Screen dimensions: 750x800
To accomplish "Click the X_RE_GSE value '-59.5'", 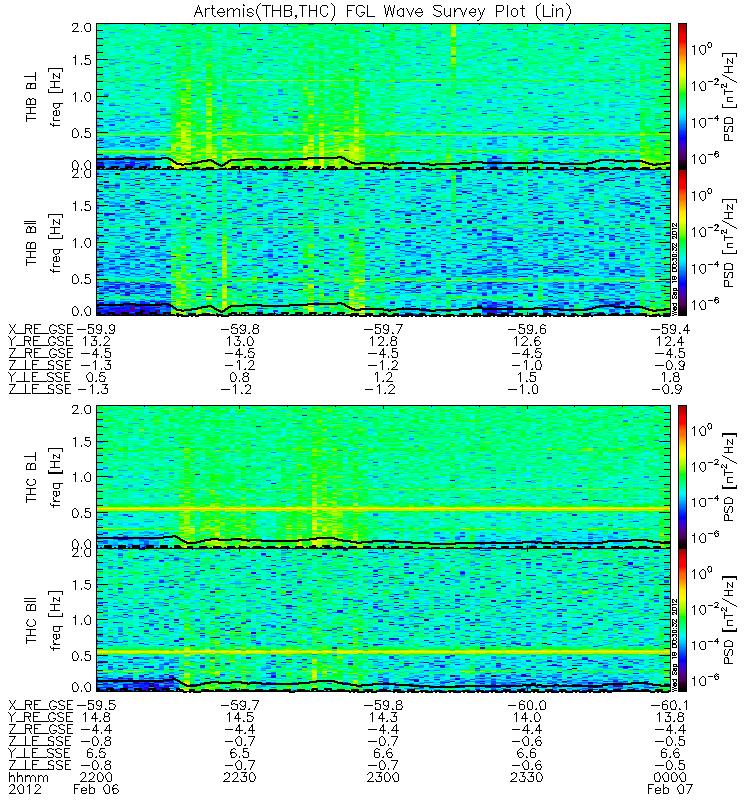I will tap(96, 705).
